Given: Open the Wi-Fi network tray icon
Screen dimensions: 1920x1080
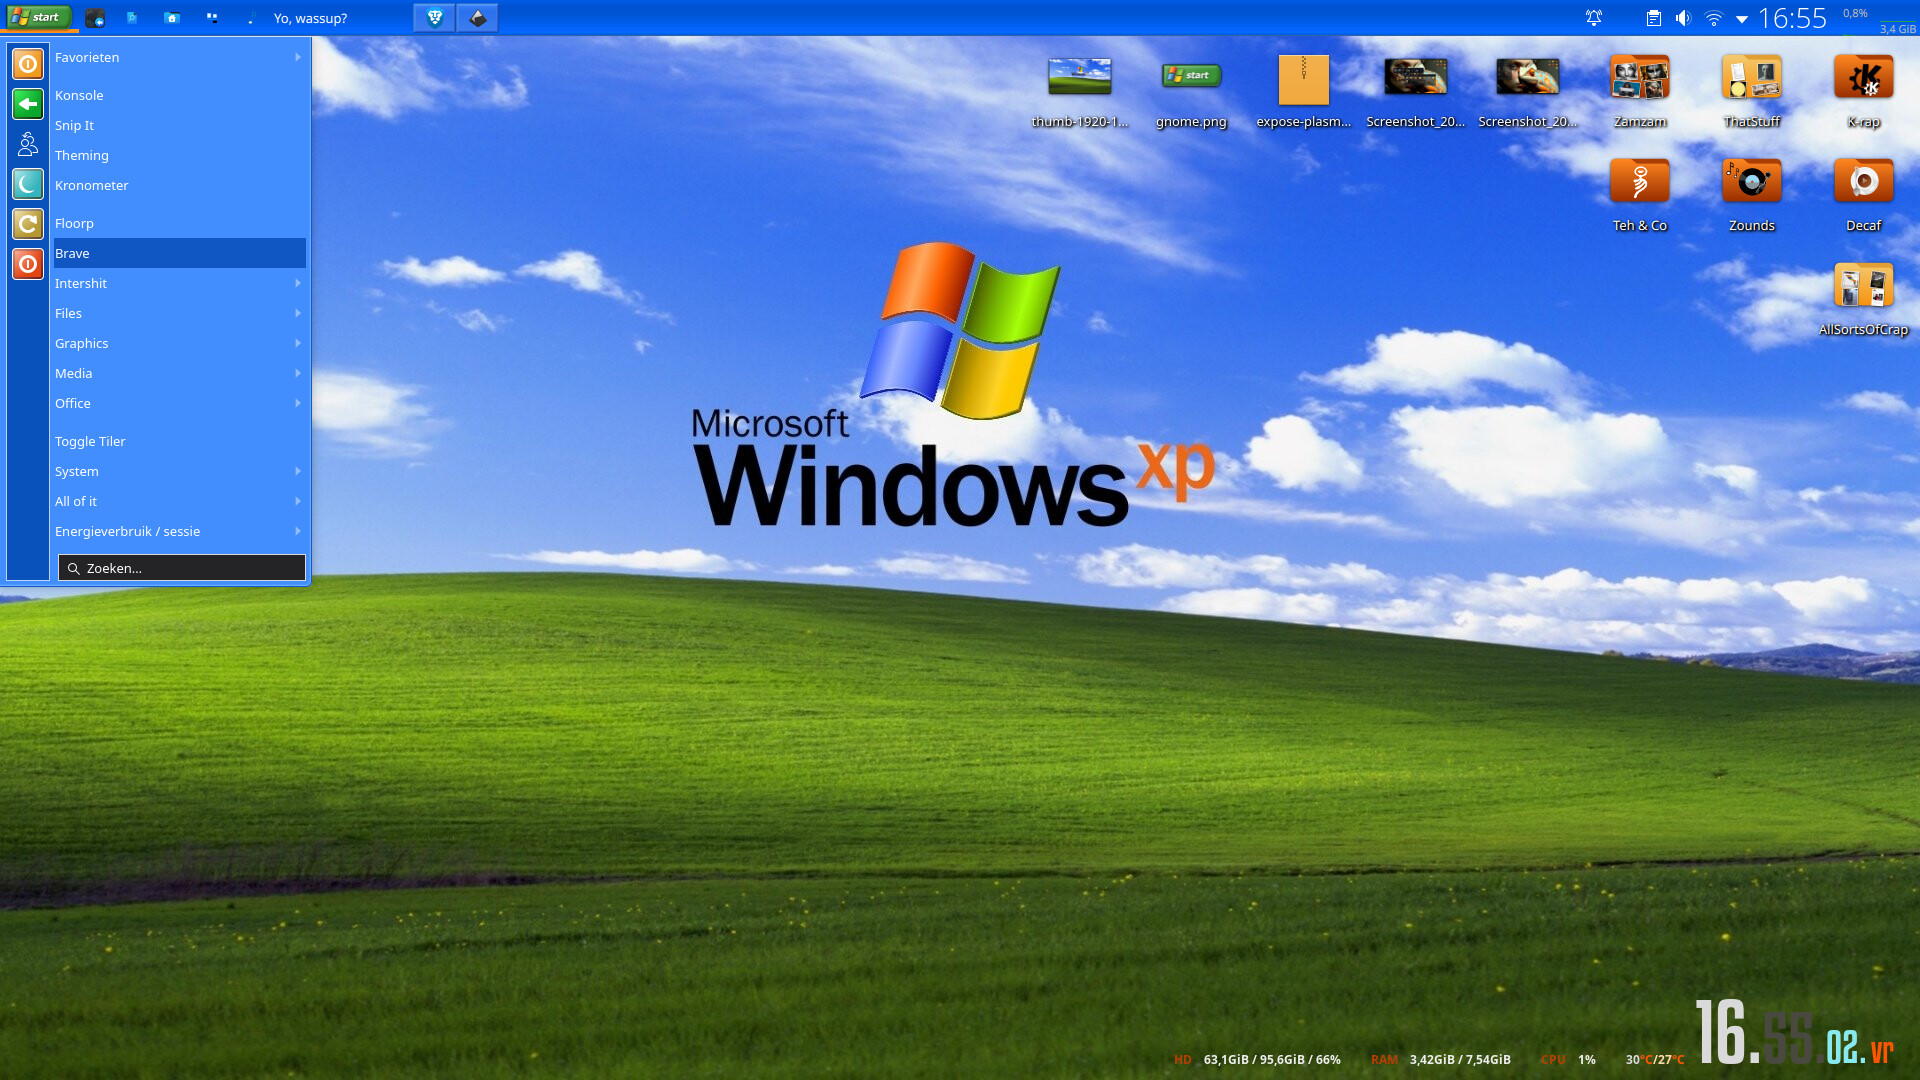Looking at the screenshot, I should click(1713, 18).
